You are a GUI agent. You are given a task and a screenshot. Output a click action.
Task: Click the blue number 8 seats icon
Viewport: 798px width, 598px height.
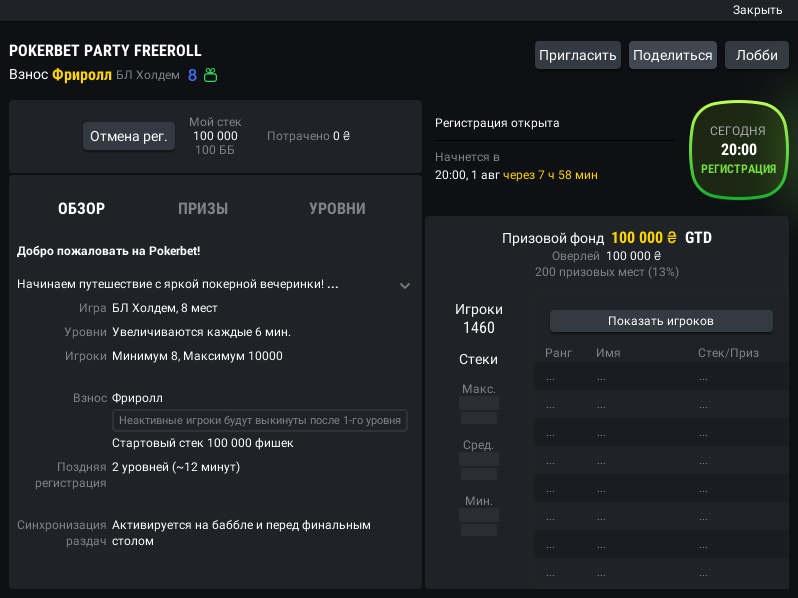[x=192, y=75]
